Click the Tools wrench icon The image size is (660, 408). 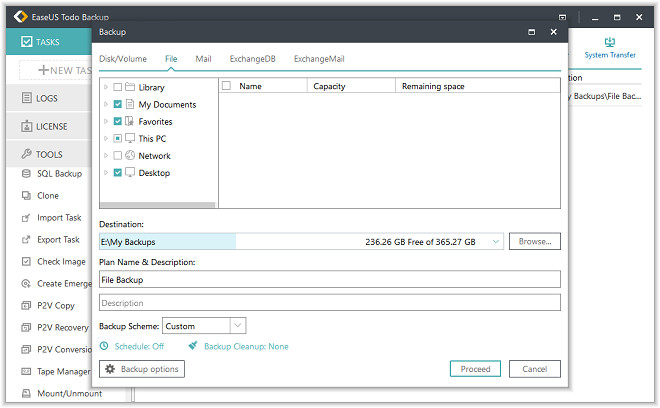[27, 154]
